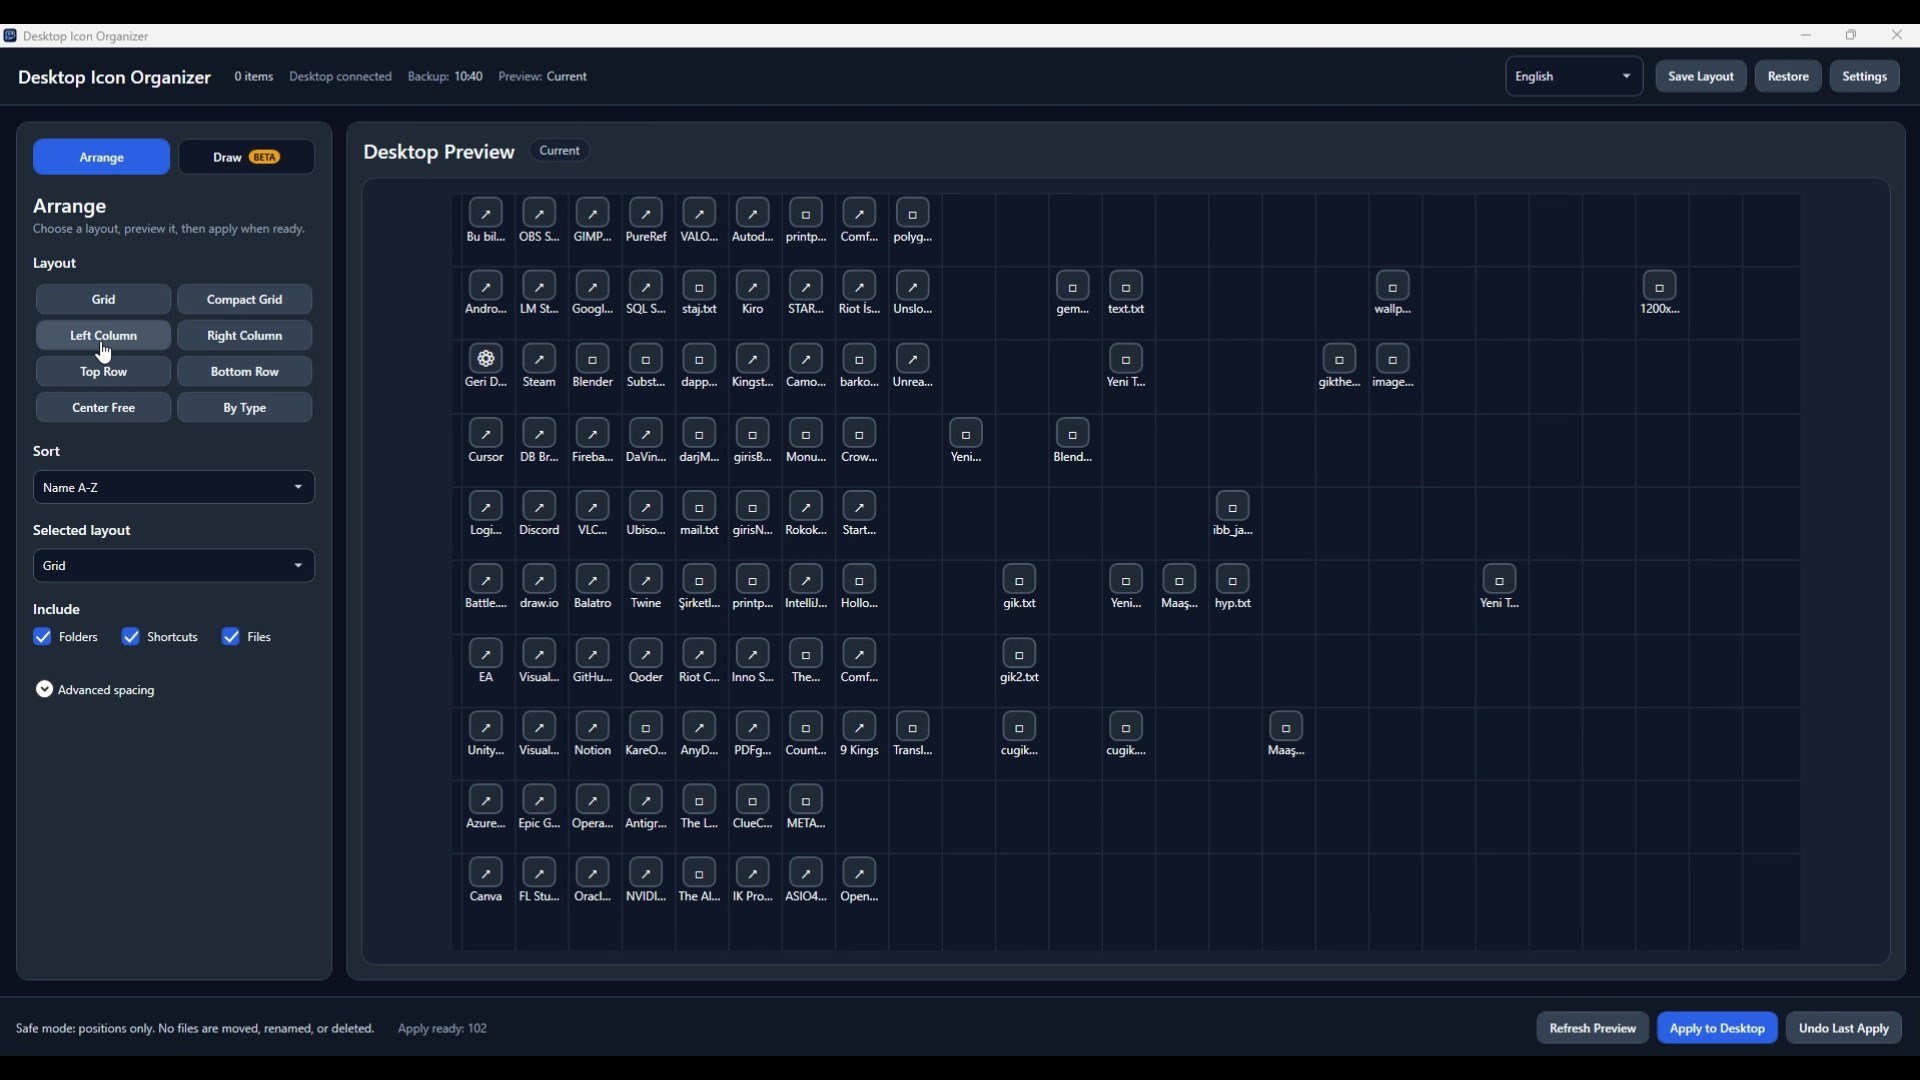Click the Save Layout button
The width and height of the screenshot is (1920, 1080).
click(1702, 77)
